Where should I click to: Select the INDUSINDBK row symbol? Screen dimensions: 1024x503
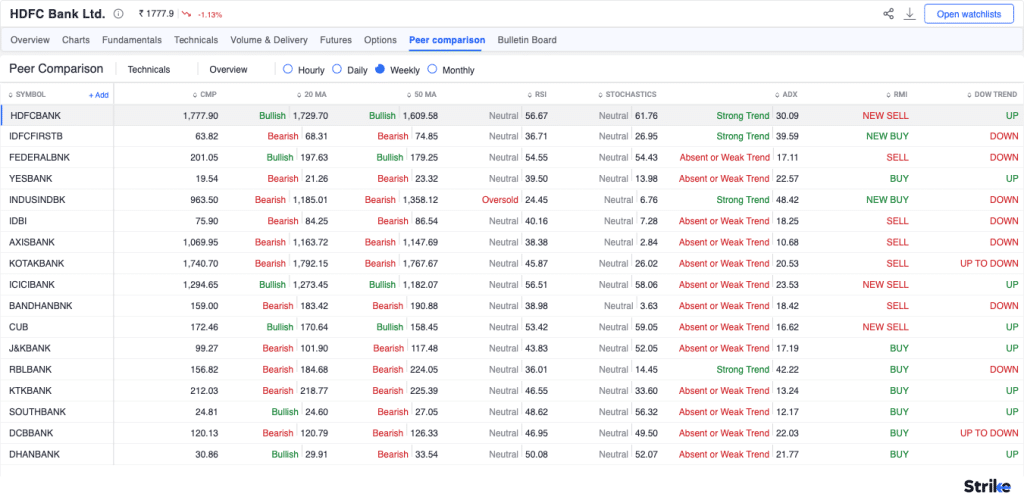[x=36, y=200]
